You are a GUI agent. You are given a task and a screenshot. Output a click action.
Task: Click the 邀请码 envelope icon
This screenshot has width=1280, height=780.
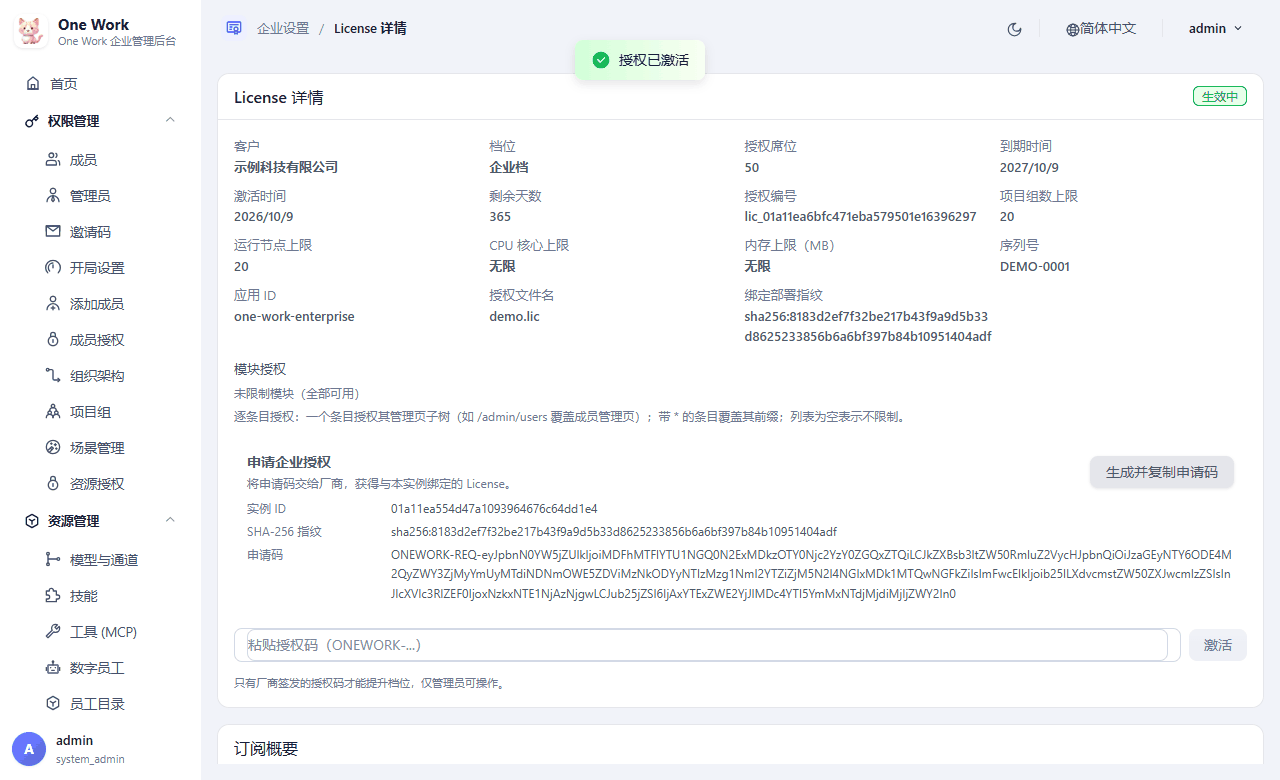point(53,232)
